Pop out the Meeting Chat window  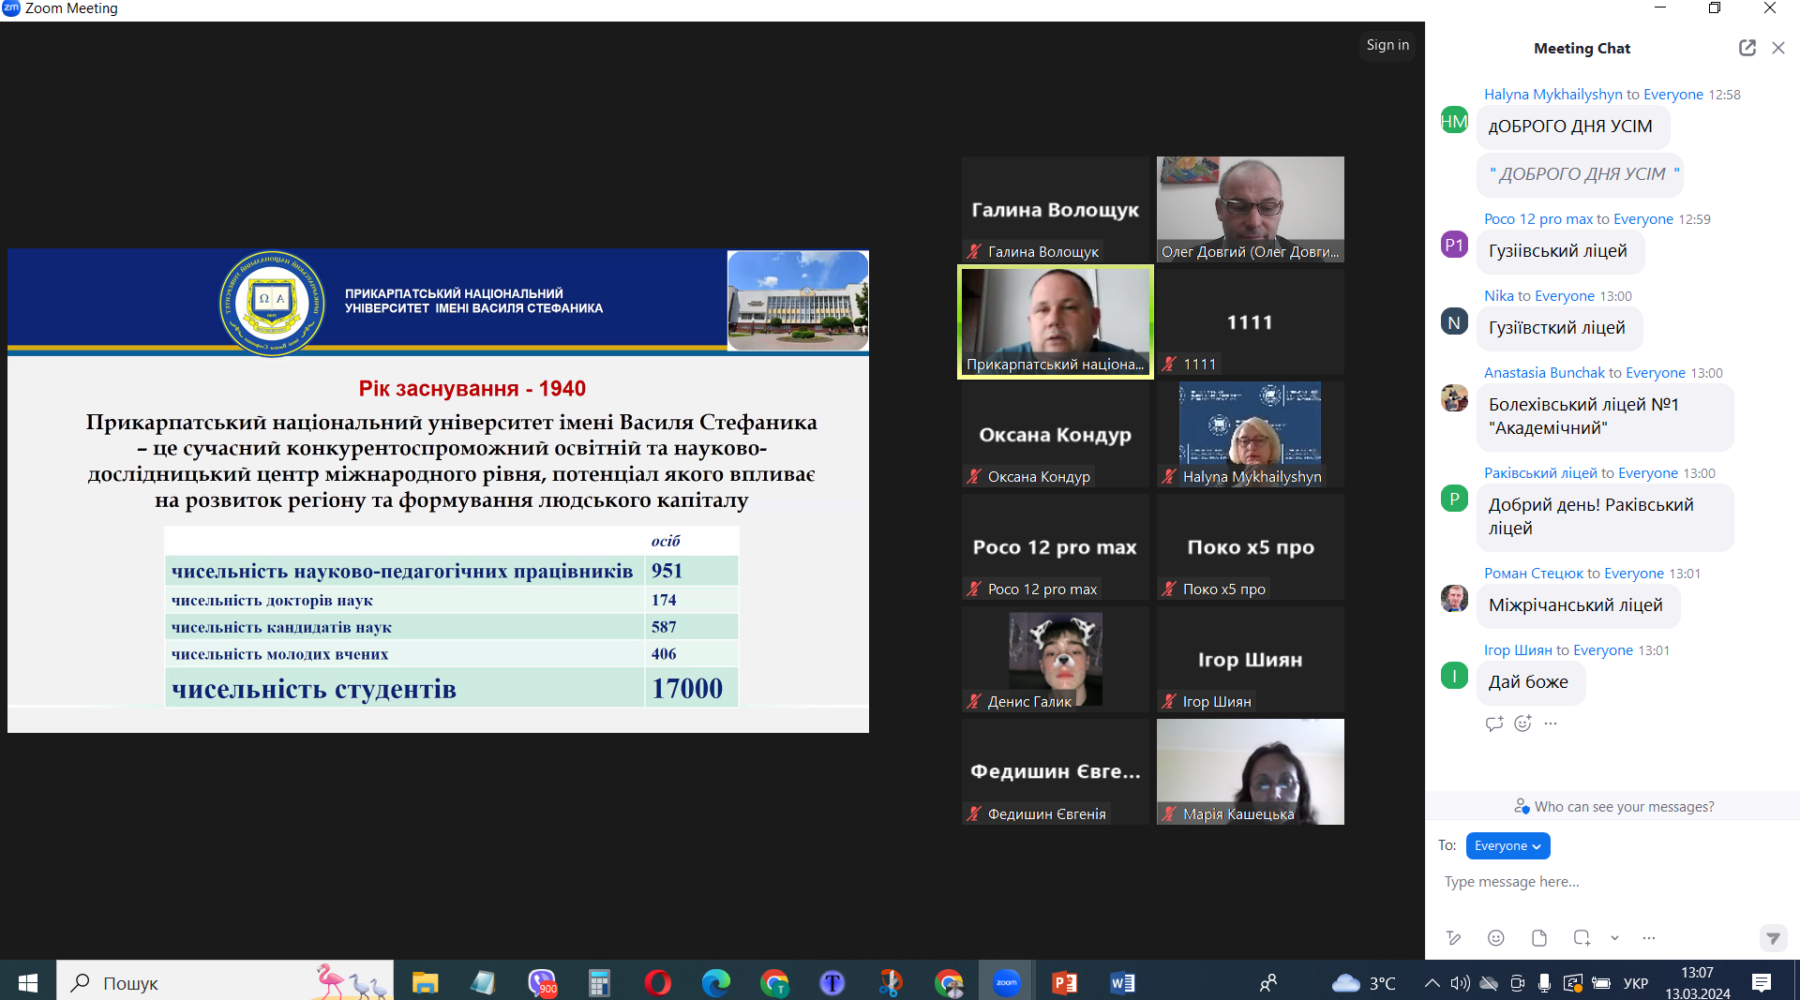pos(1747,48)
